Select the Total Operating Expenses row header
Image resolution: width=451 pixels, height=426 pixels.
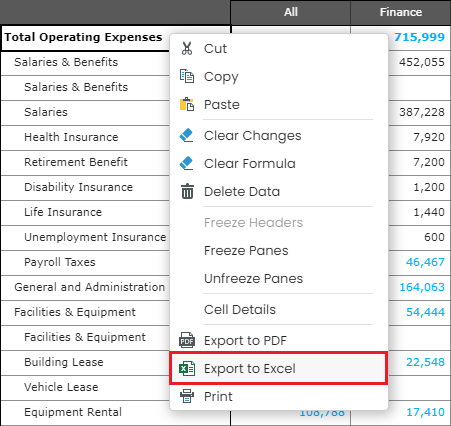[x=83, y=37]
